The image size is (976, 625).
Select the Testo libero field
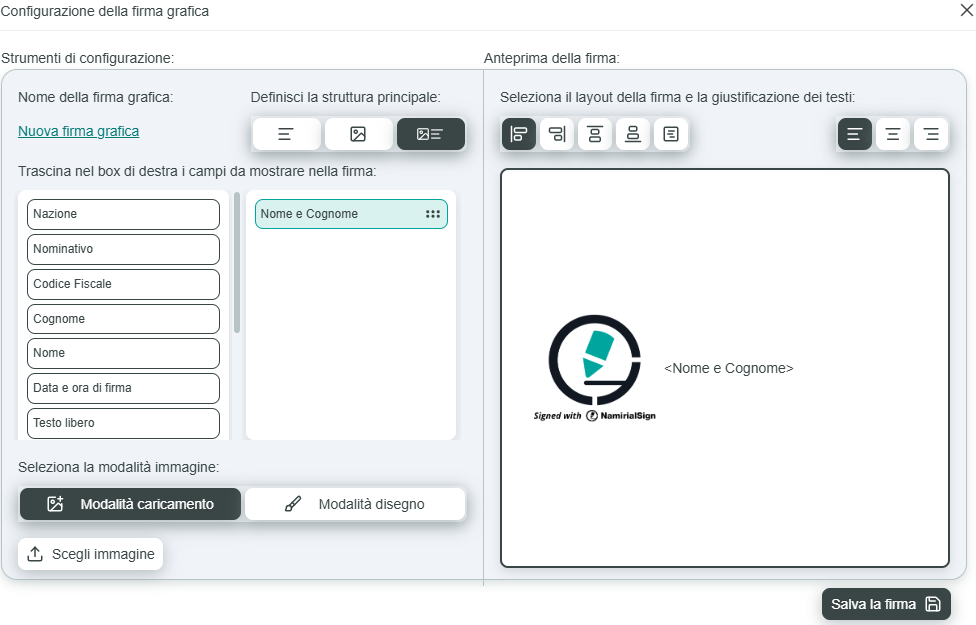pyautogui.click(x=123, y=423)
